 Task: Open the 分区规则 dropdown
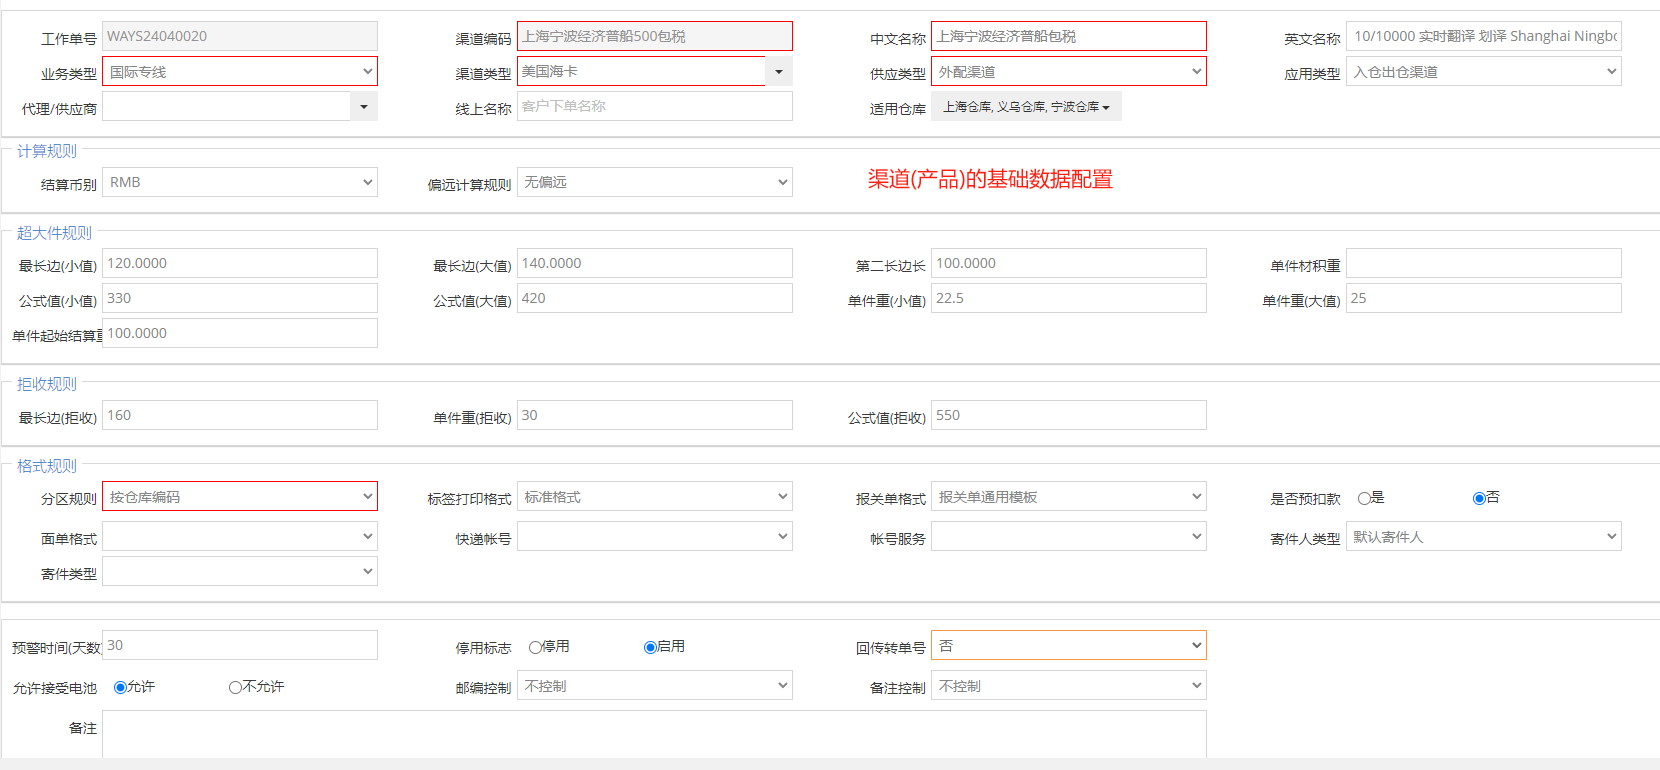240,497
